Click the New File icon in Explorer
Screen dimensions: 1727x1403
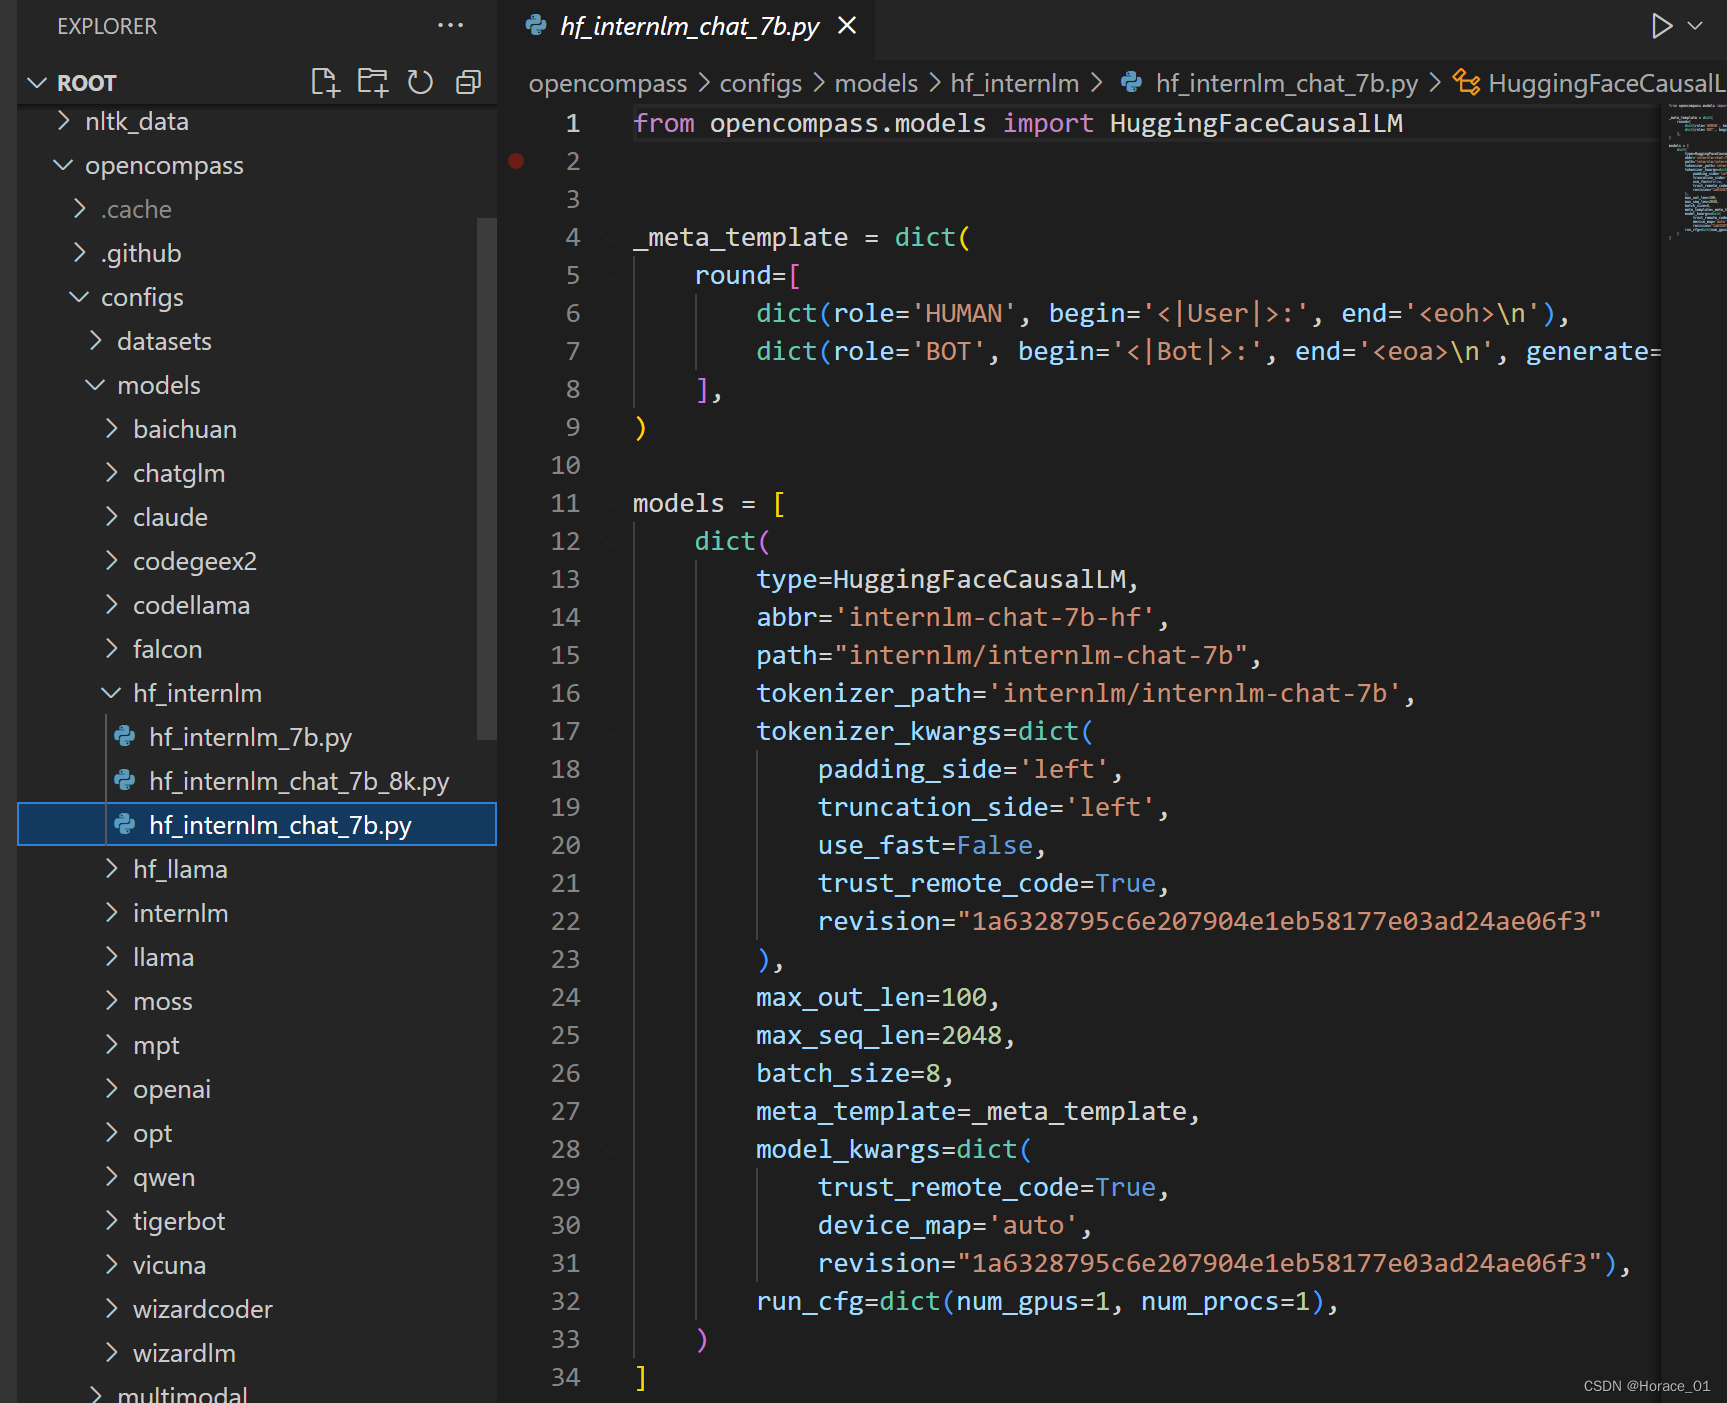(x=325, y=82)
